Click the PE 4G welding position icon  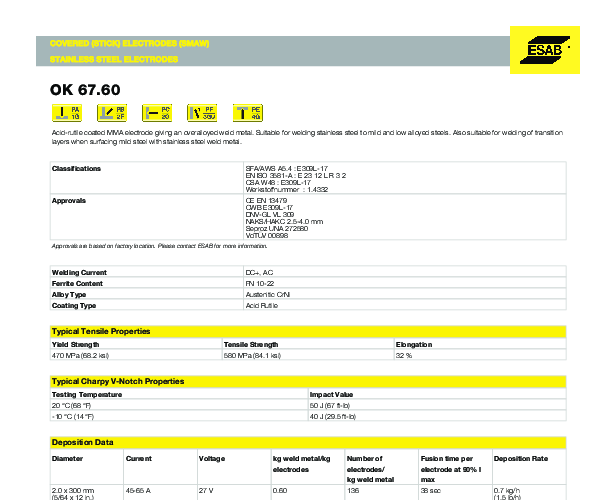pyautogui.click(x=248, y=113)
